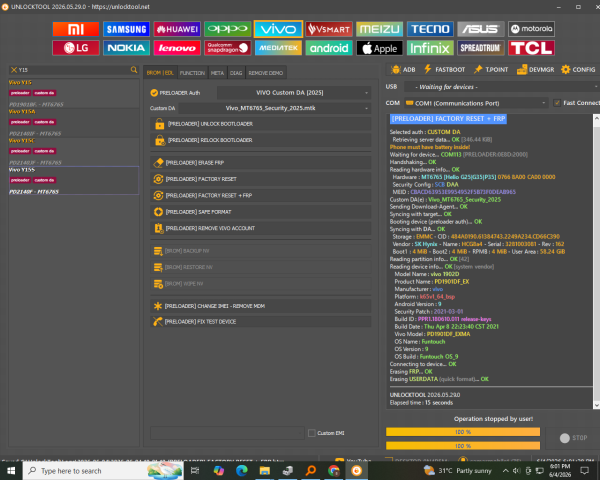Open VIVO Custom DA [2025] auth dropdown
600x480 pixels.
tap(294, 93)
